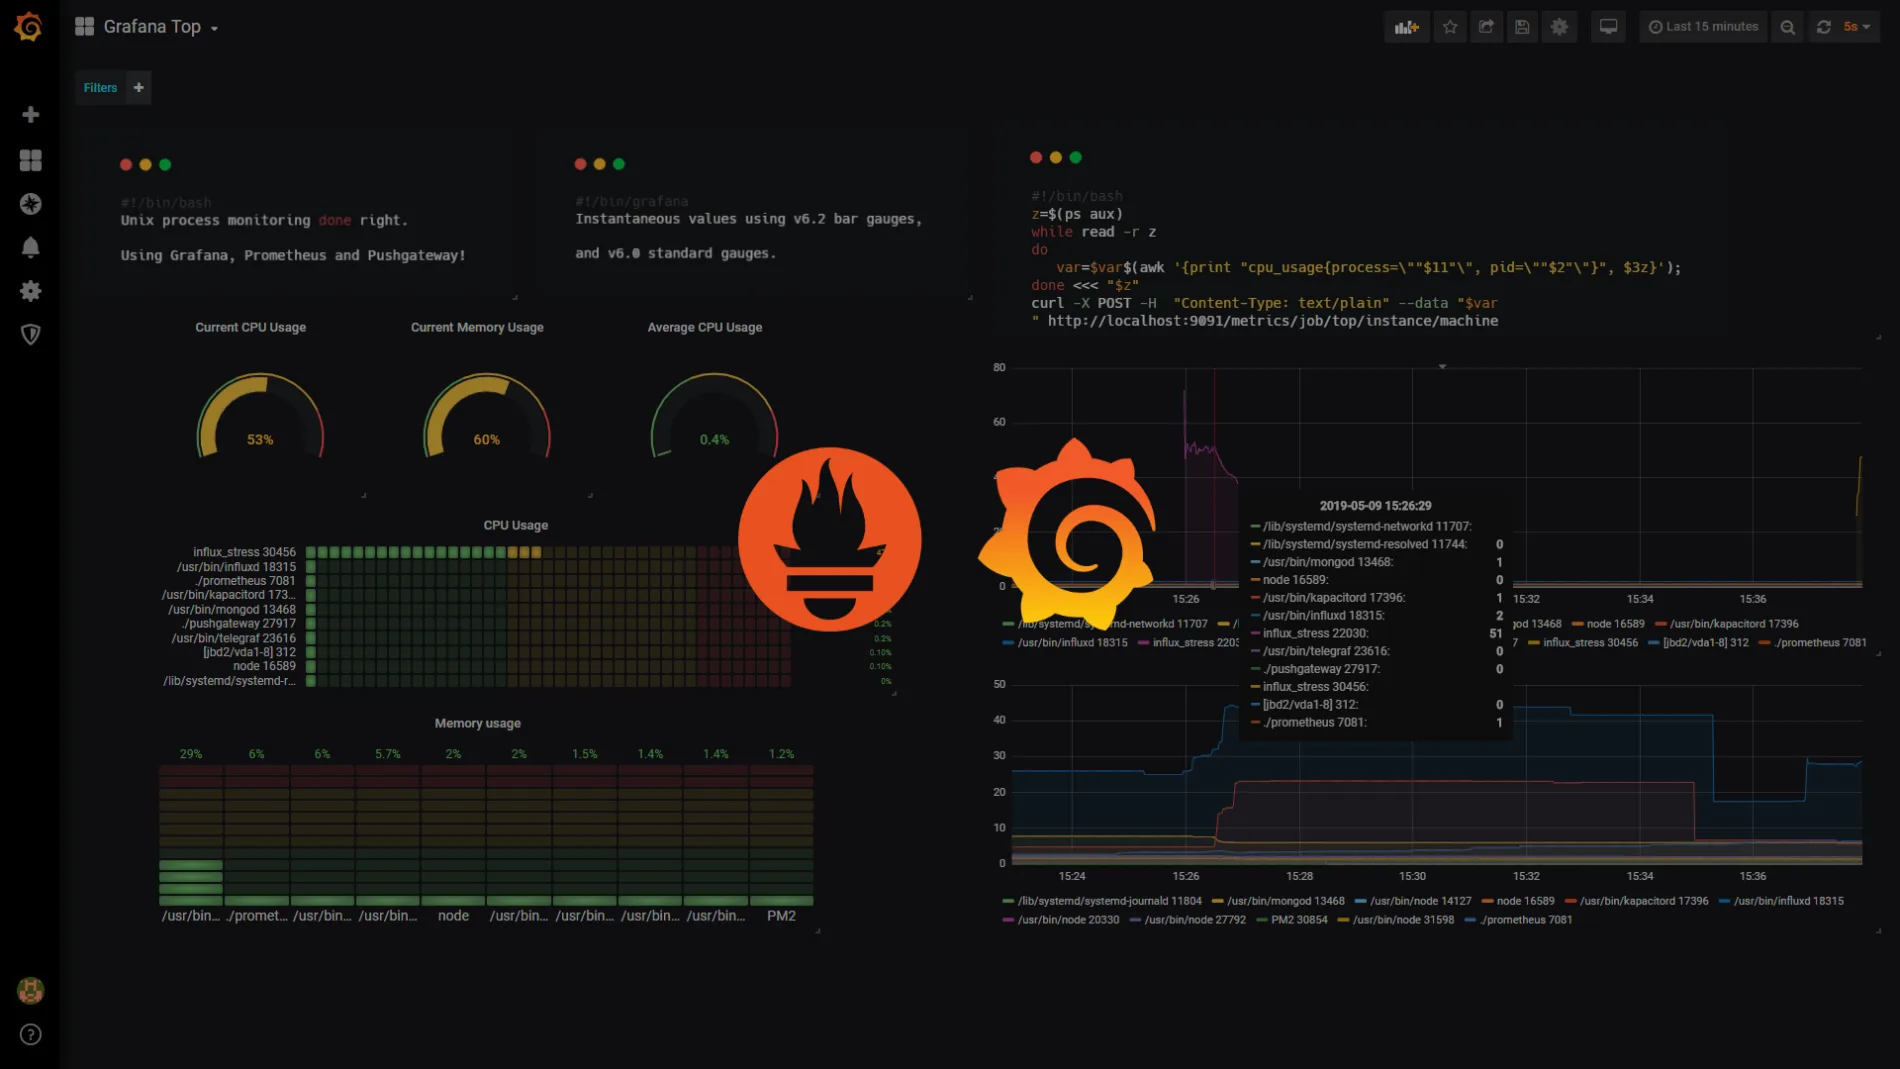Click the PM2 memory usage column
This screenshot has height=1069, width=1900.
point(781,836)
